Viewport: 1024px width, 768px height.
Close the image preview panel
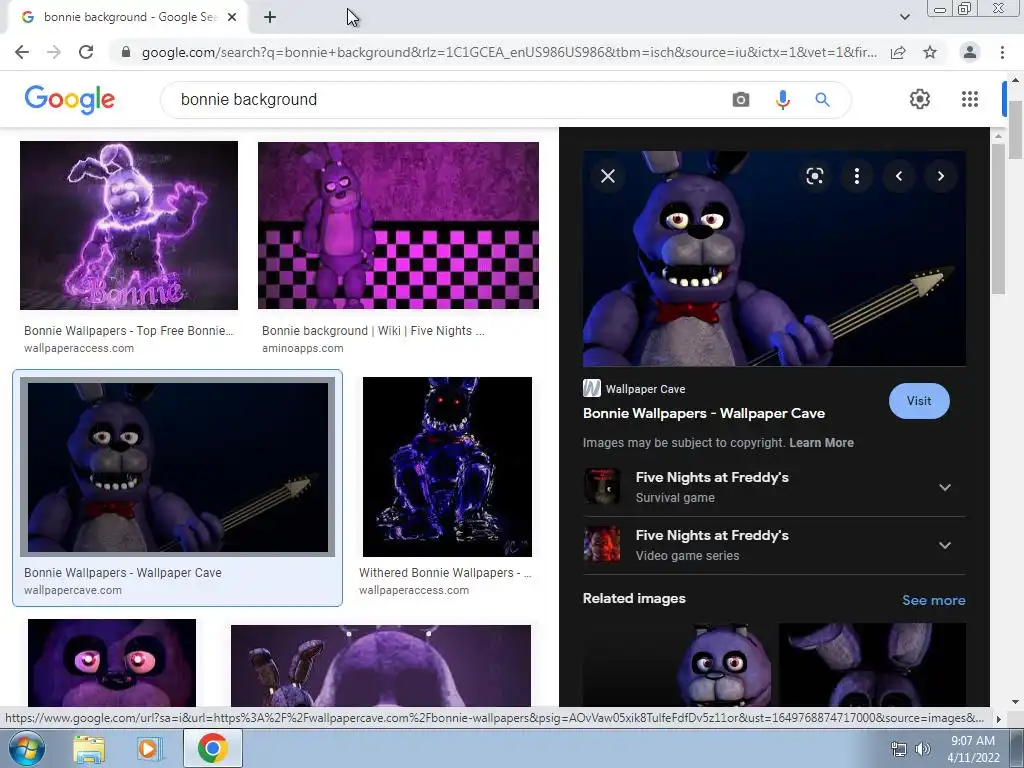point(608,176)
